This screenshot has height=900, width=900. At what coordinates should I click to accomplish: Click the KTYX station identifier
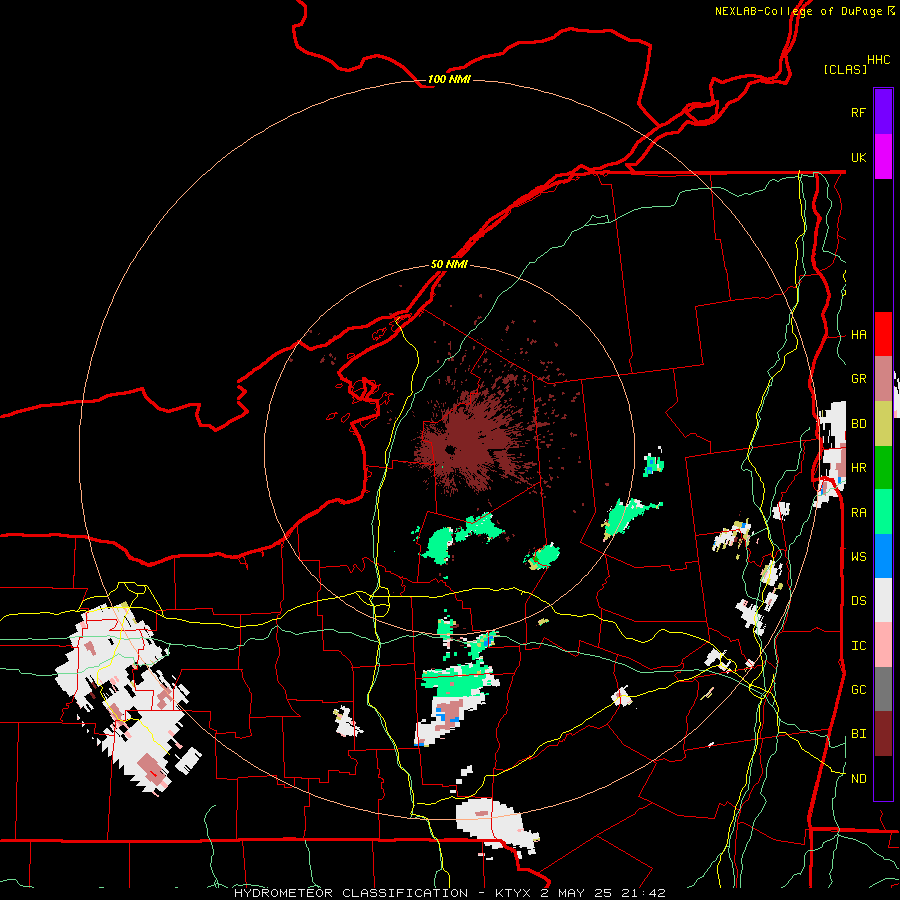coord(514,893)
